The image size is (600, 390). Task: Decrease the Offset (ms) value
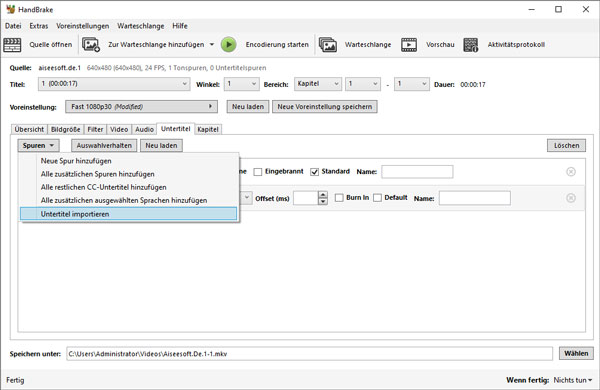tap(323, 201)
